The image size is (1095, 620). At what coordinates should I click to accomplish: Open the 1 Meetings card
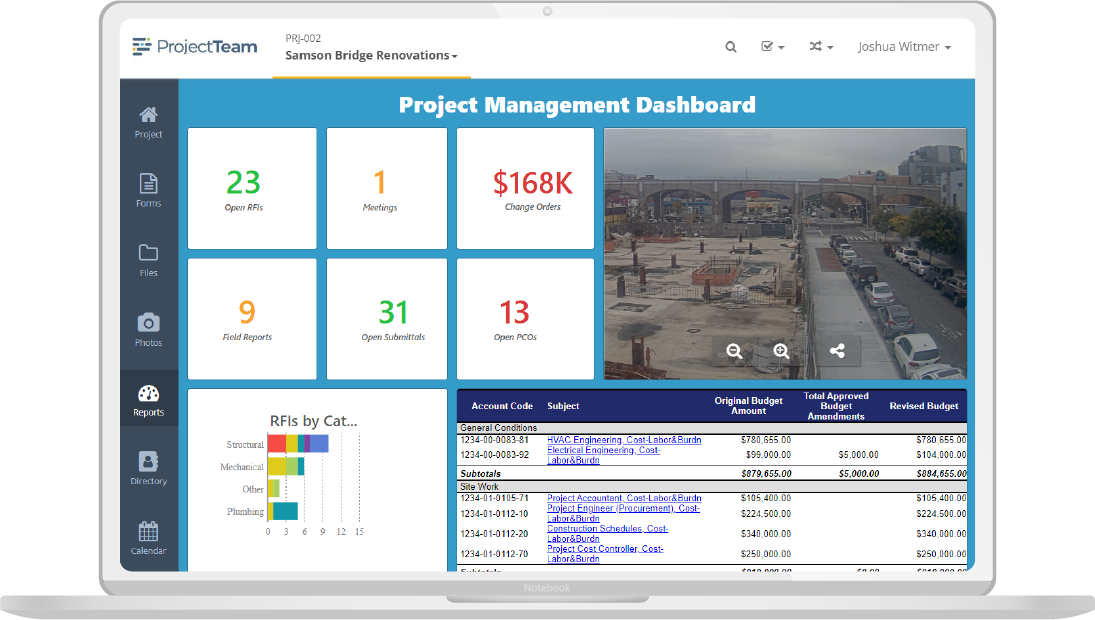pyautogui.click(x=386, y=188)
